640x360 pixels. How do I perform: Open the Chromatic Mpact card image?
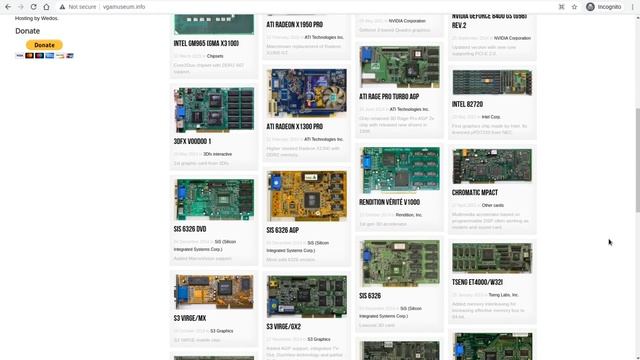[x=492, y=167]
